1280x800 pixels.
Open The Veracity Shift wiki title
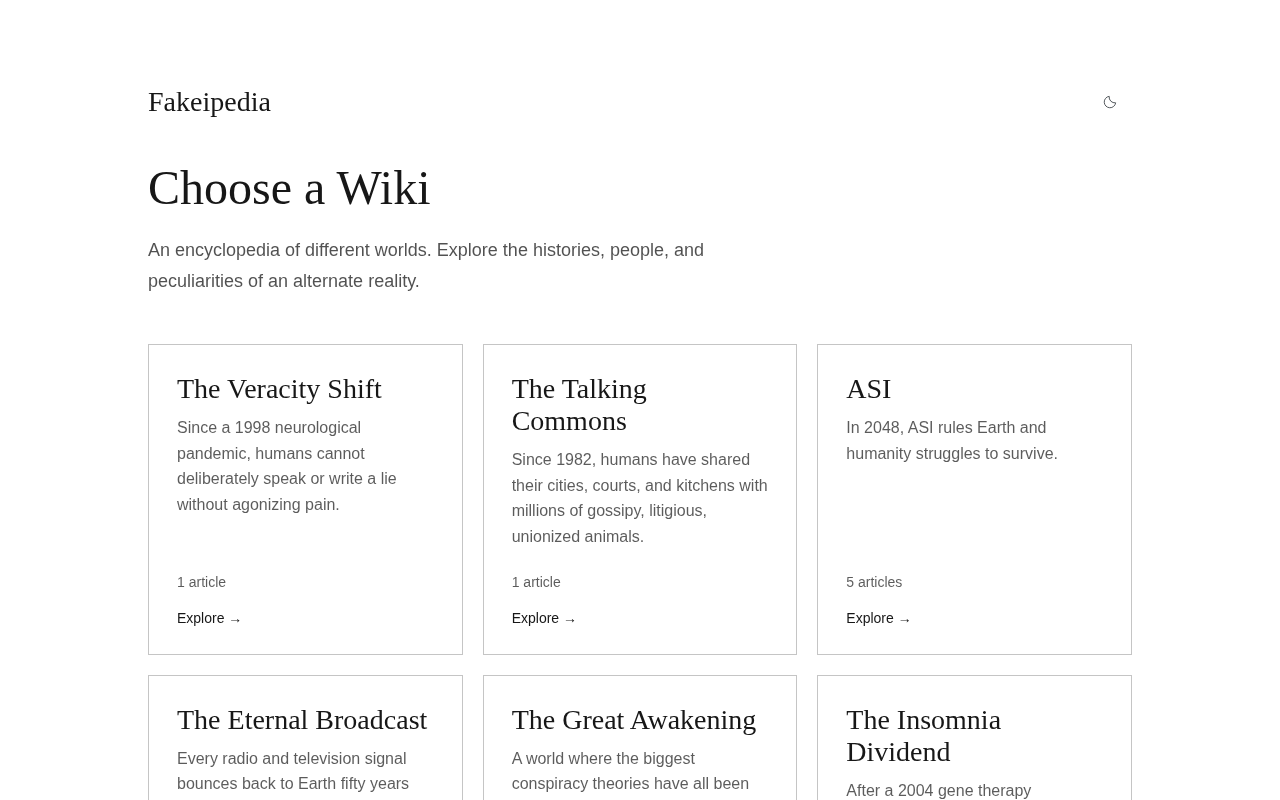pyautogui.click(x=279, y=389)
